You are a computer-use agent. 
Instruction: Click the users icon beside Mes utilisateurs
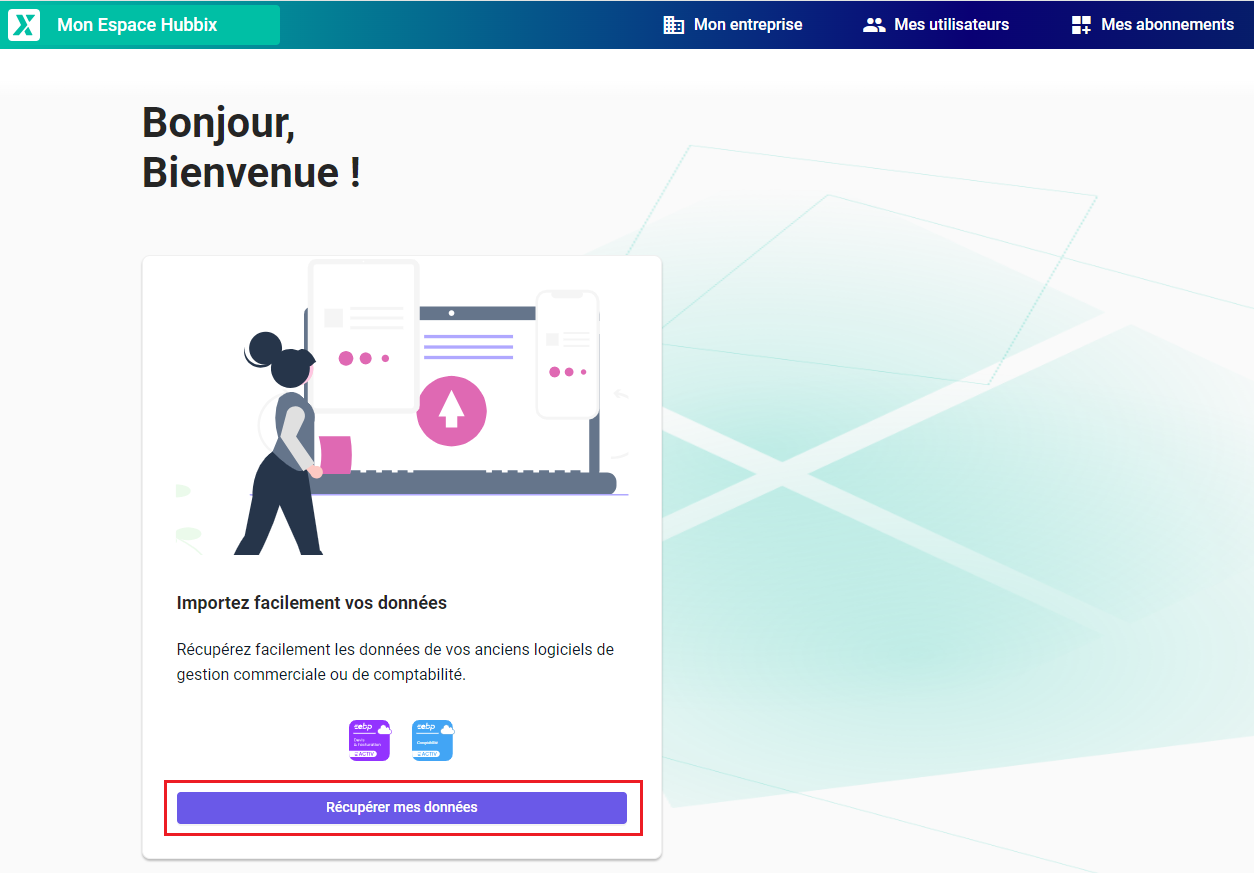tap(875, 24)
